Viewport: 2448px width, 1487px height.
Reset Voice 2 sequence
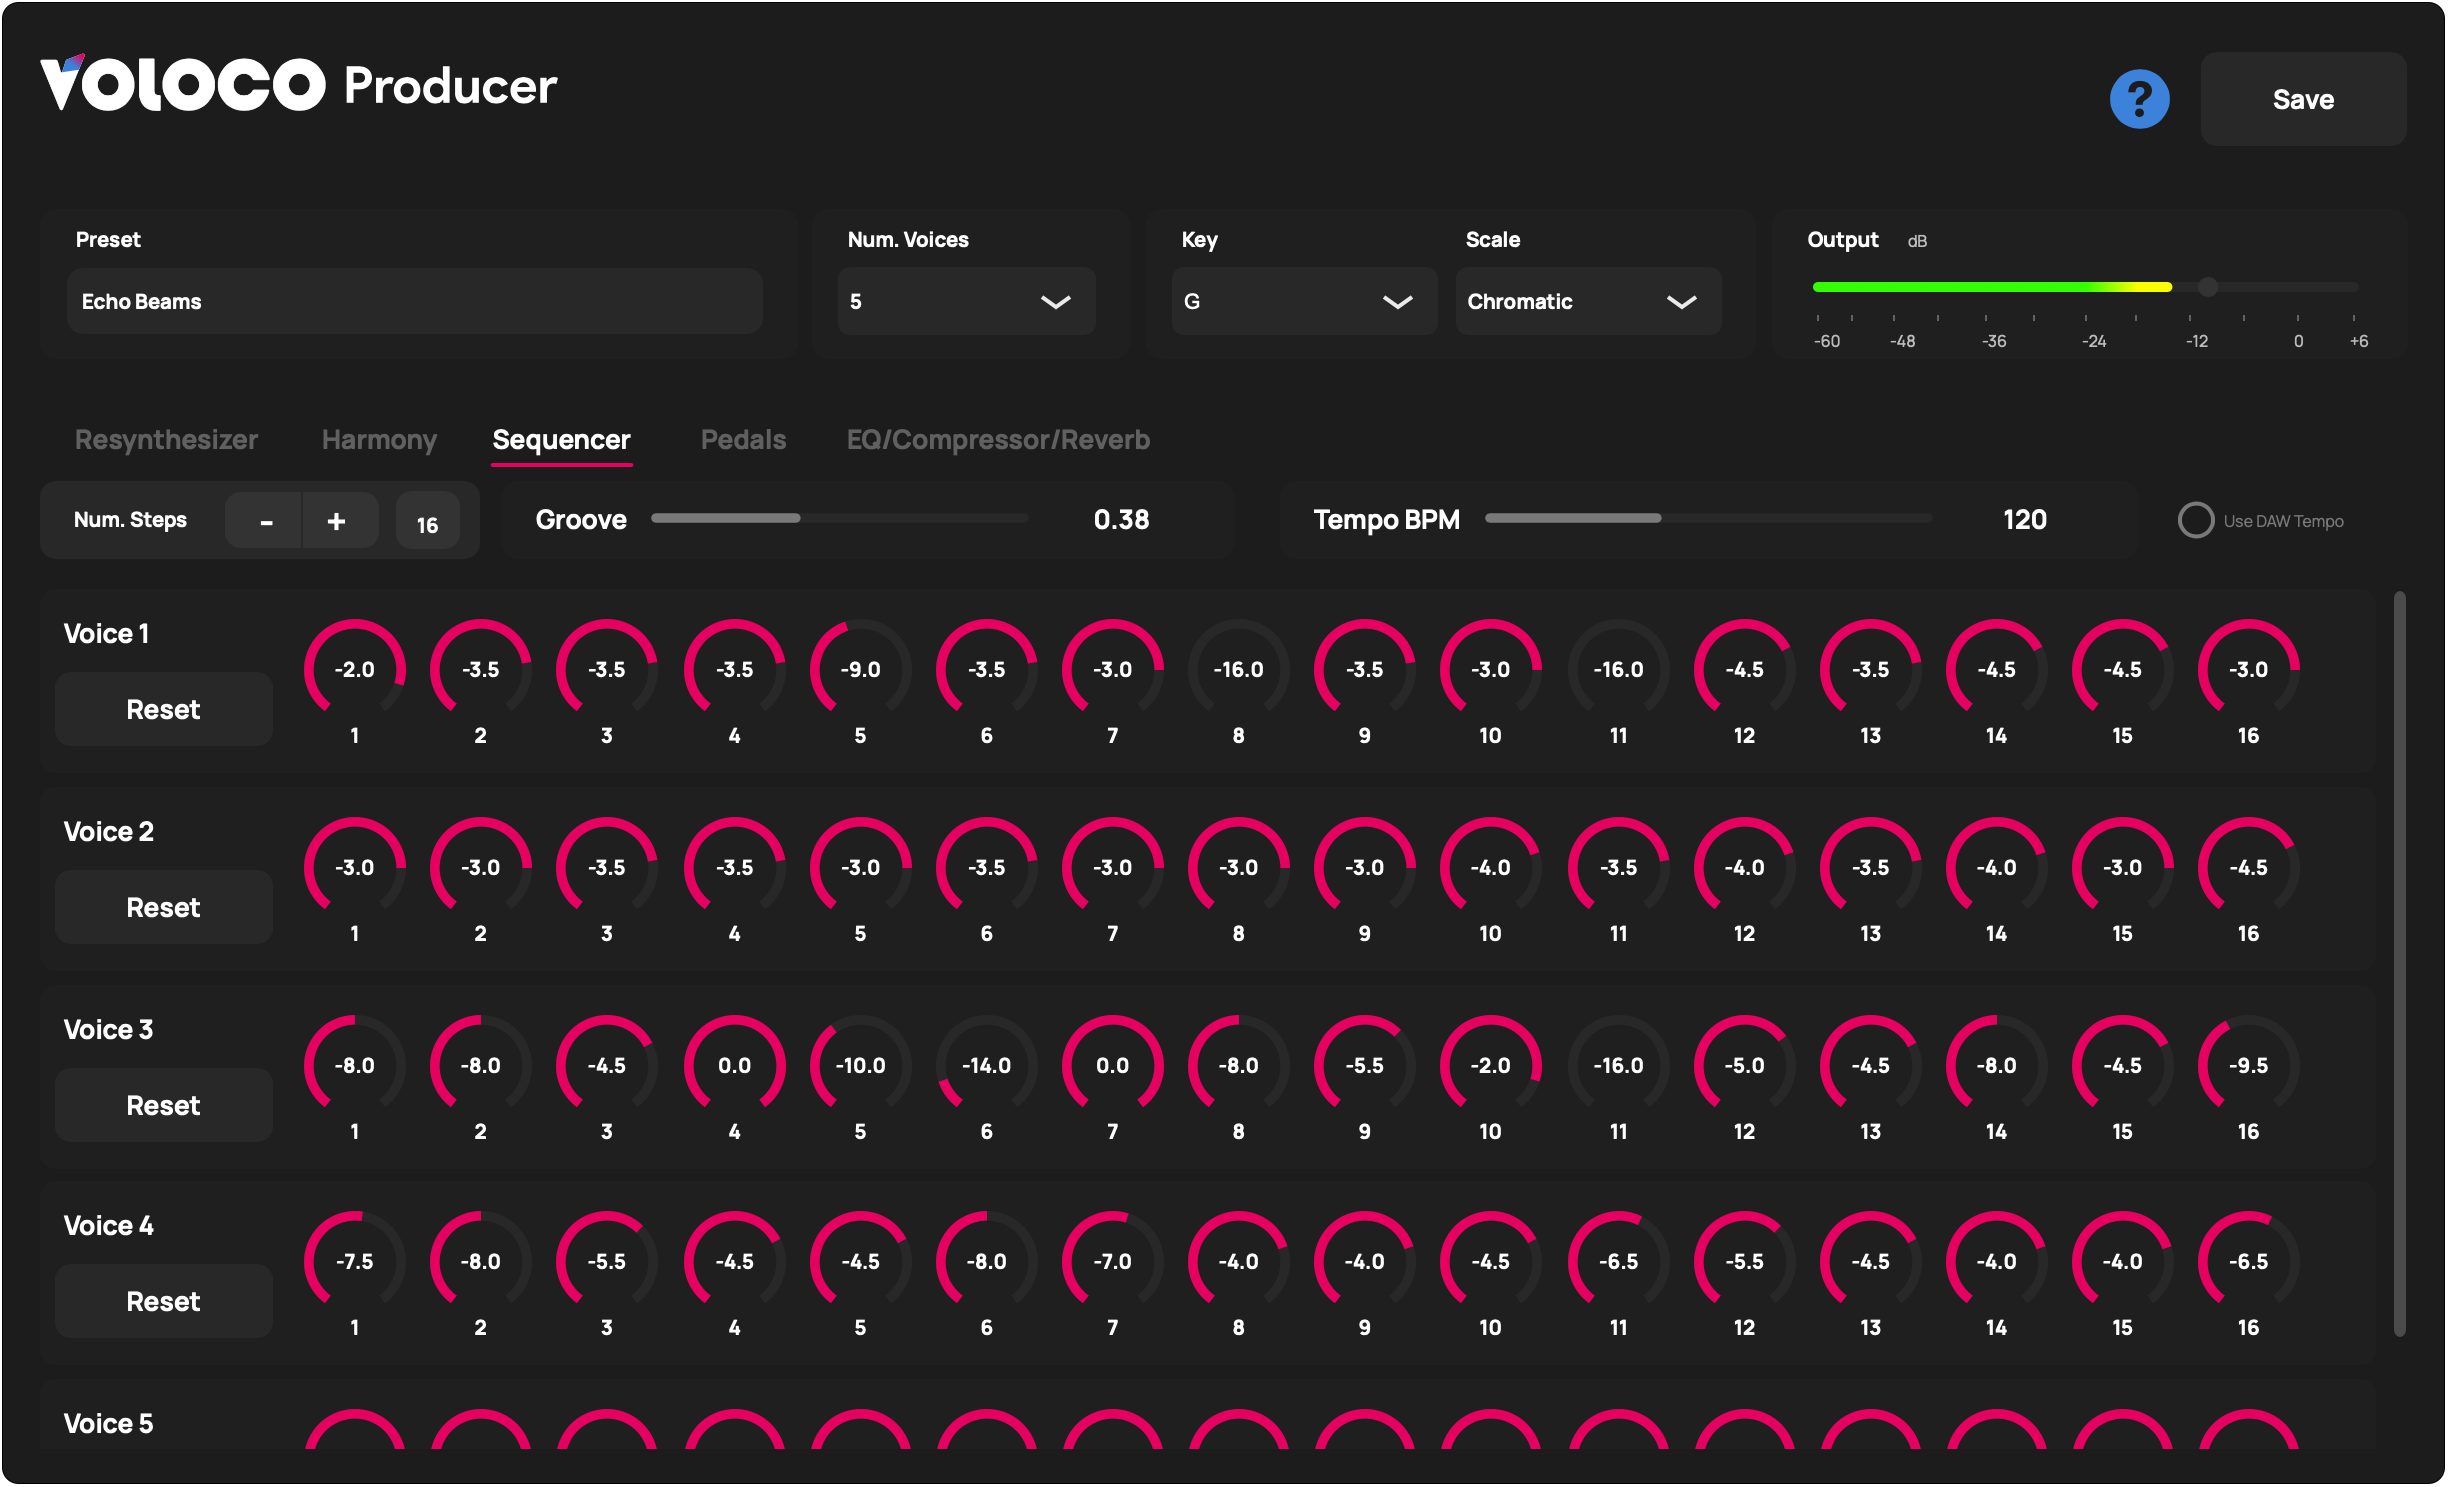point(163,907)
